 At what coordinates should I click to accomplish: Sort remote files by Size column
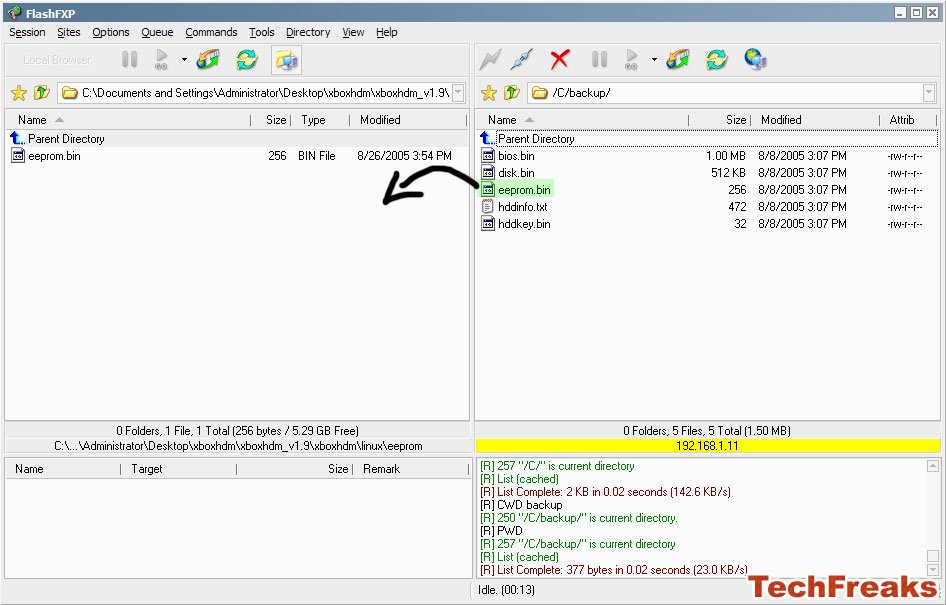tap(720, 120)
